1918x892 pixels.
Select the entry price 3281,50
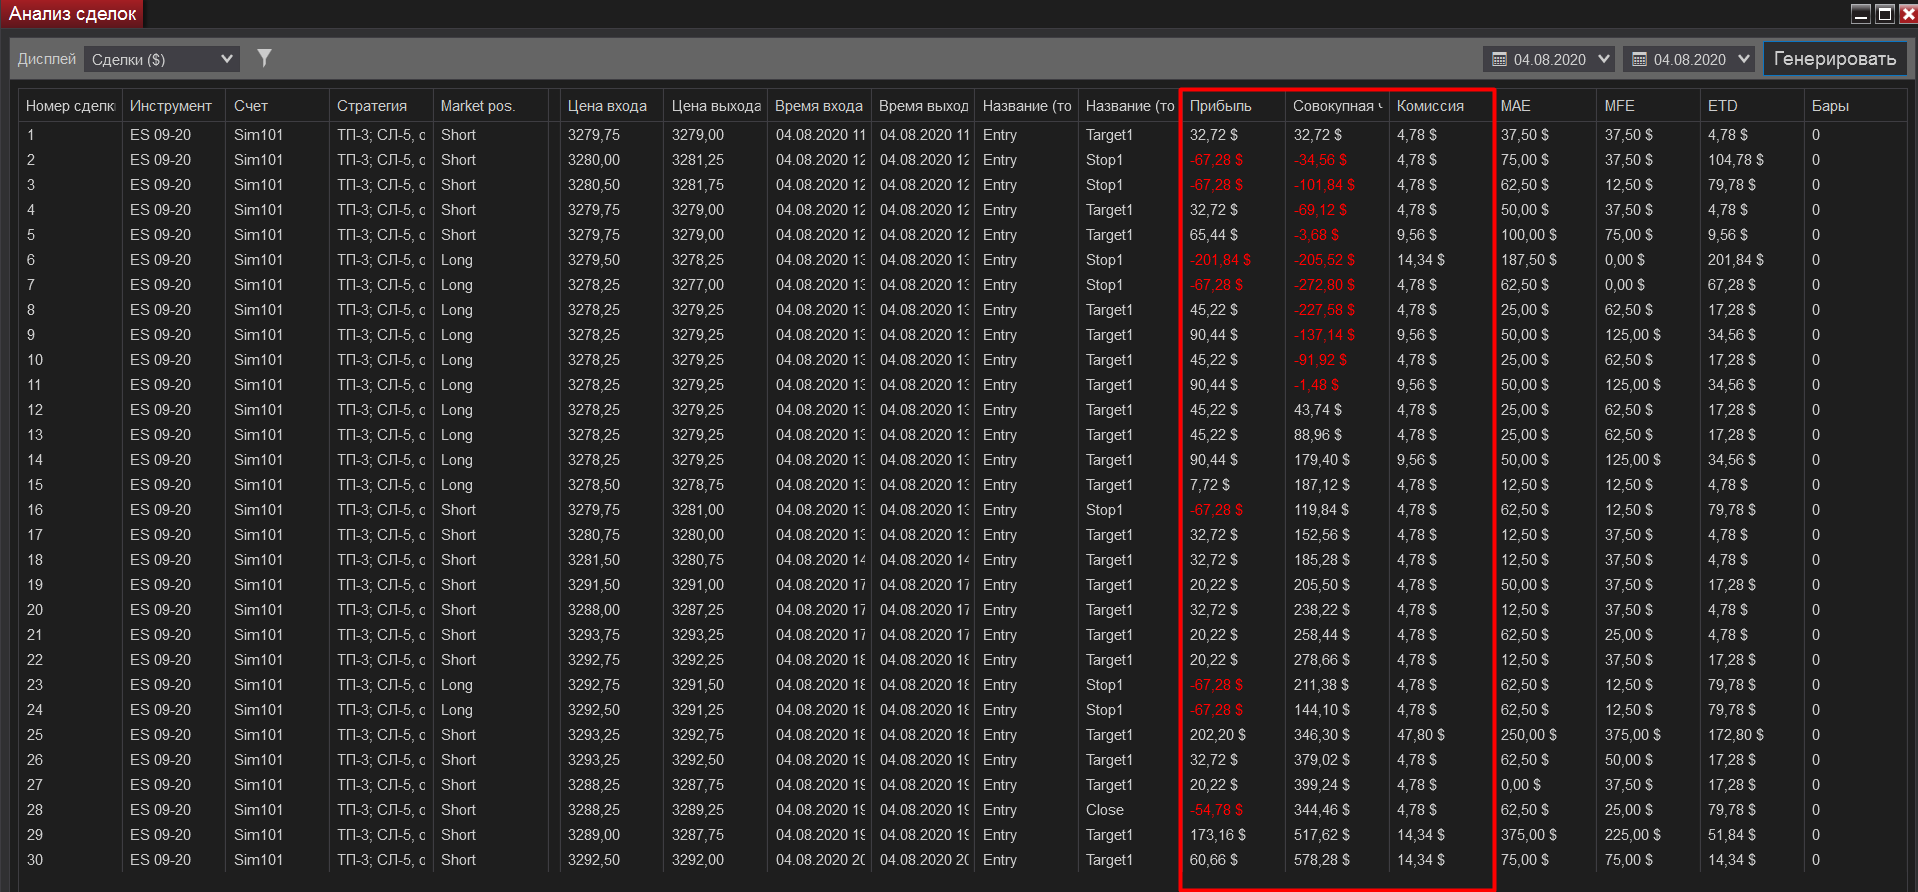point(594,560)
